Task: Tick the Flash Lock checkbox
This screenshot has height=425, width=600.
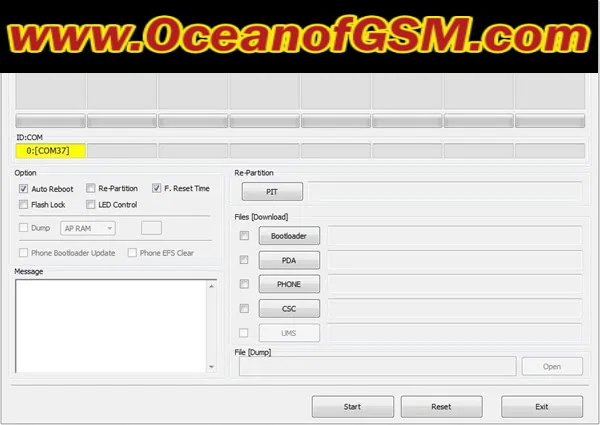Action: [x=24, y=205]
